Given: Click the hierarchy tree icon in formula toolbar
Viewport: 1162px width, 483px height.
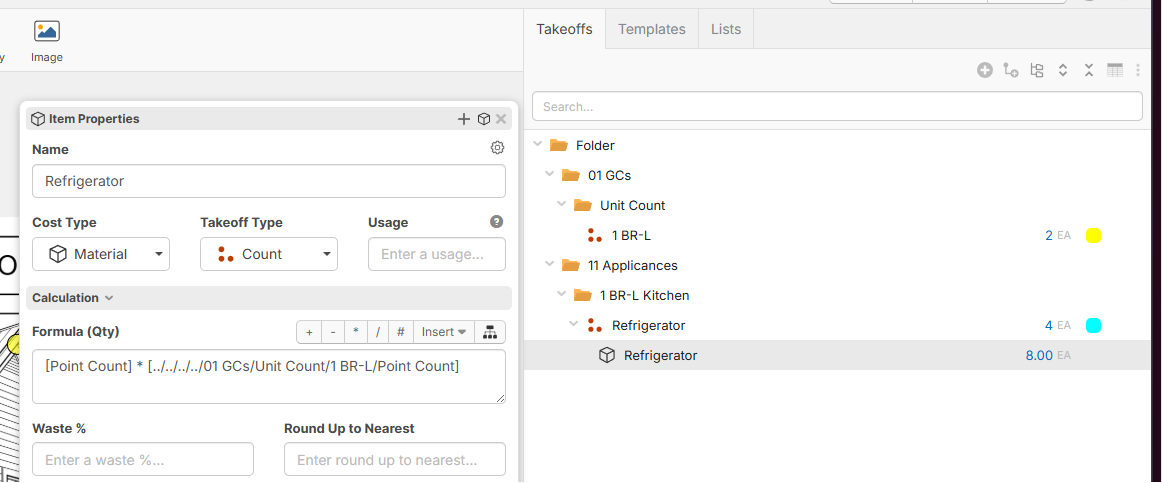Looking at the screenshot, I should tap(489, 332).
